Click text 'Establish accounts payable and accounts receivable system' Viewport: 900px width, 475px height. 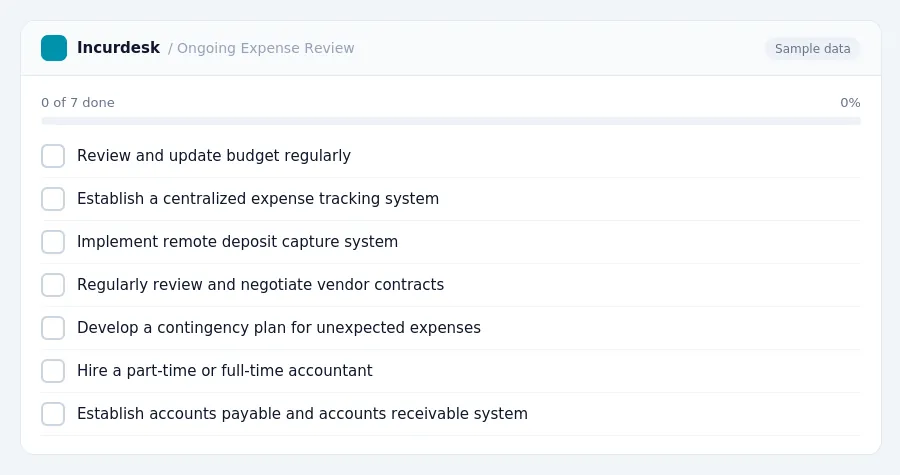(x=302, y=414)
